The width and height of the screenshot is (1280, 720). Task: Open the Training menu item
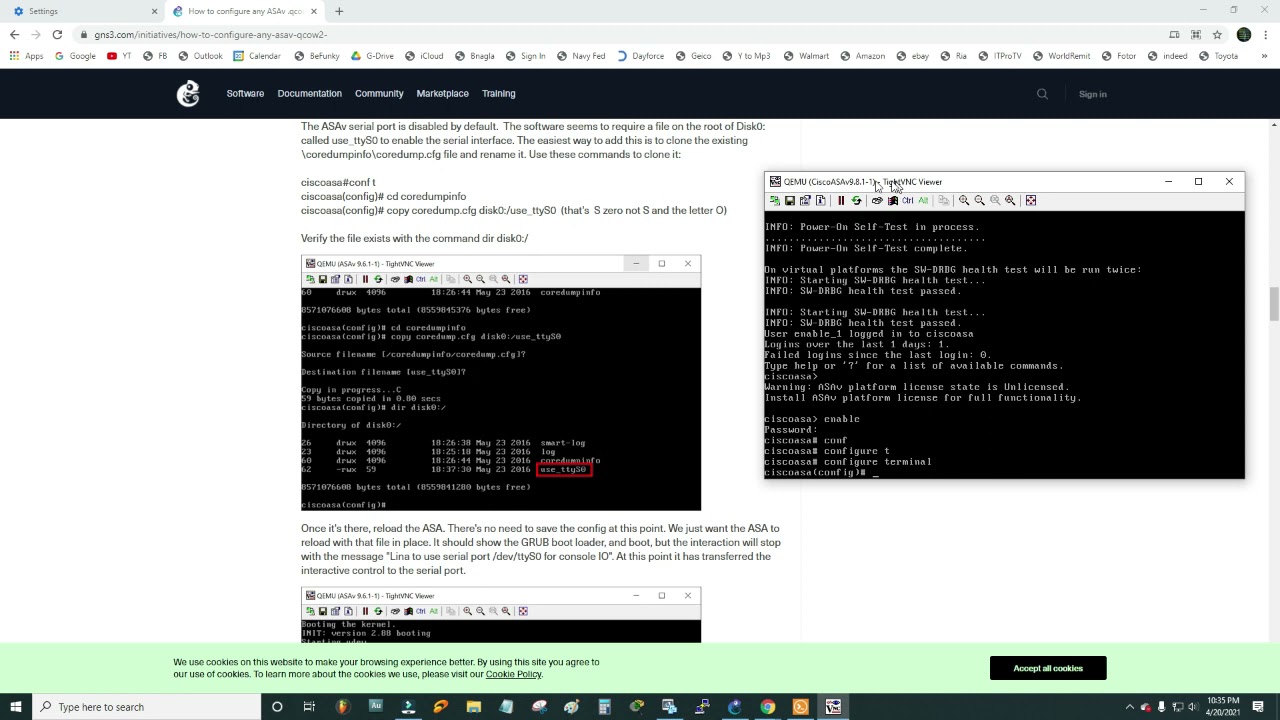(x=498, y=94)
